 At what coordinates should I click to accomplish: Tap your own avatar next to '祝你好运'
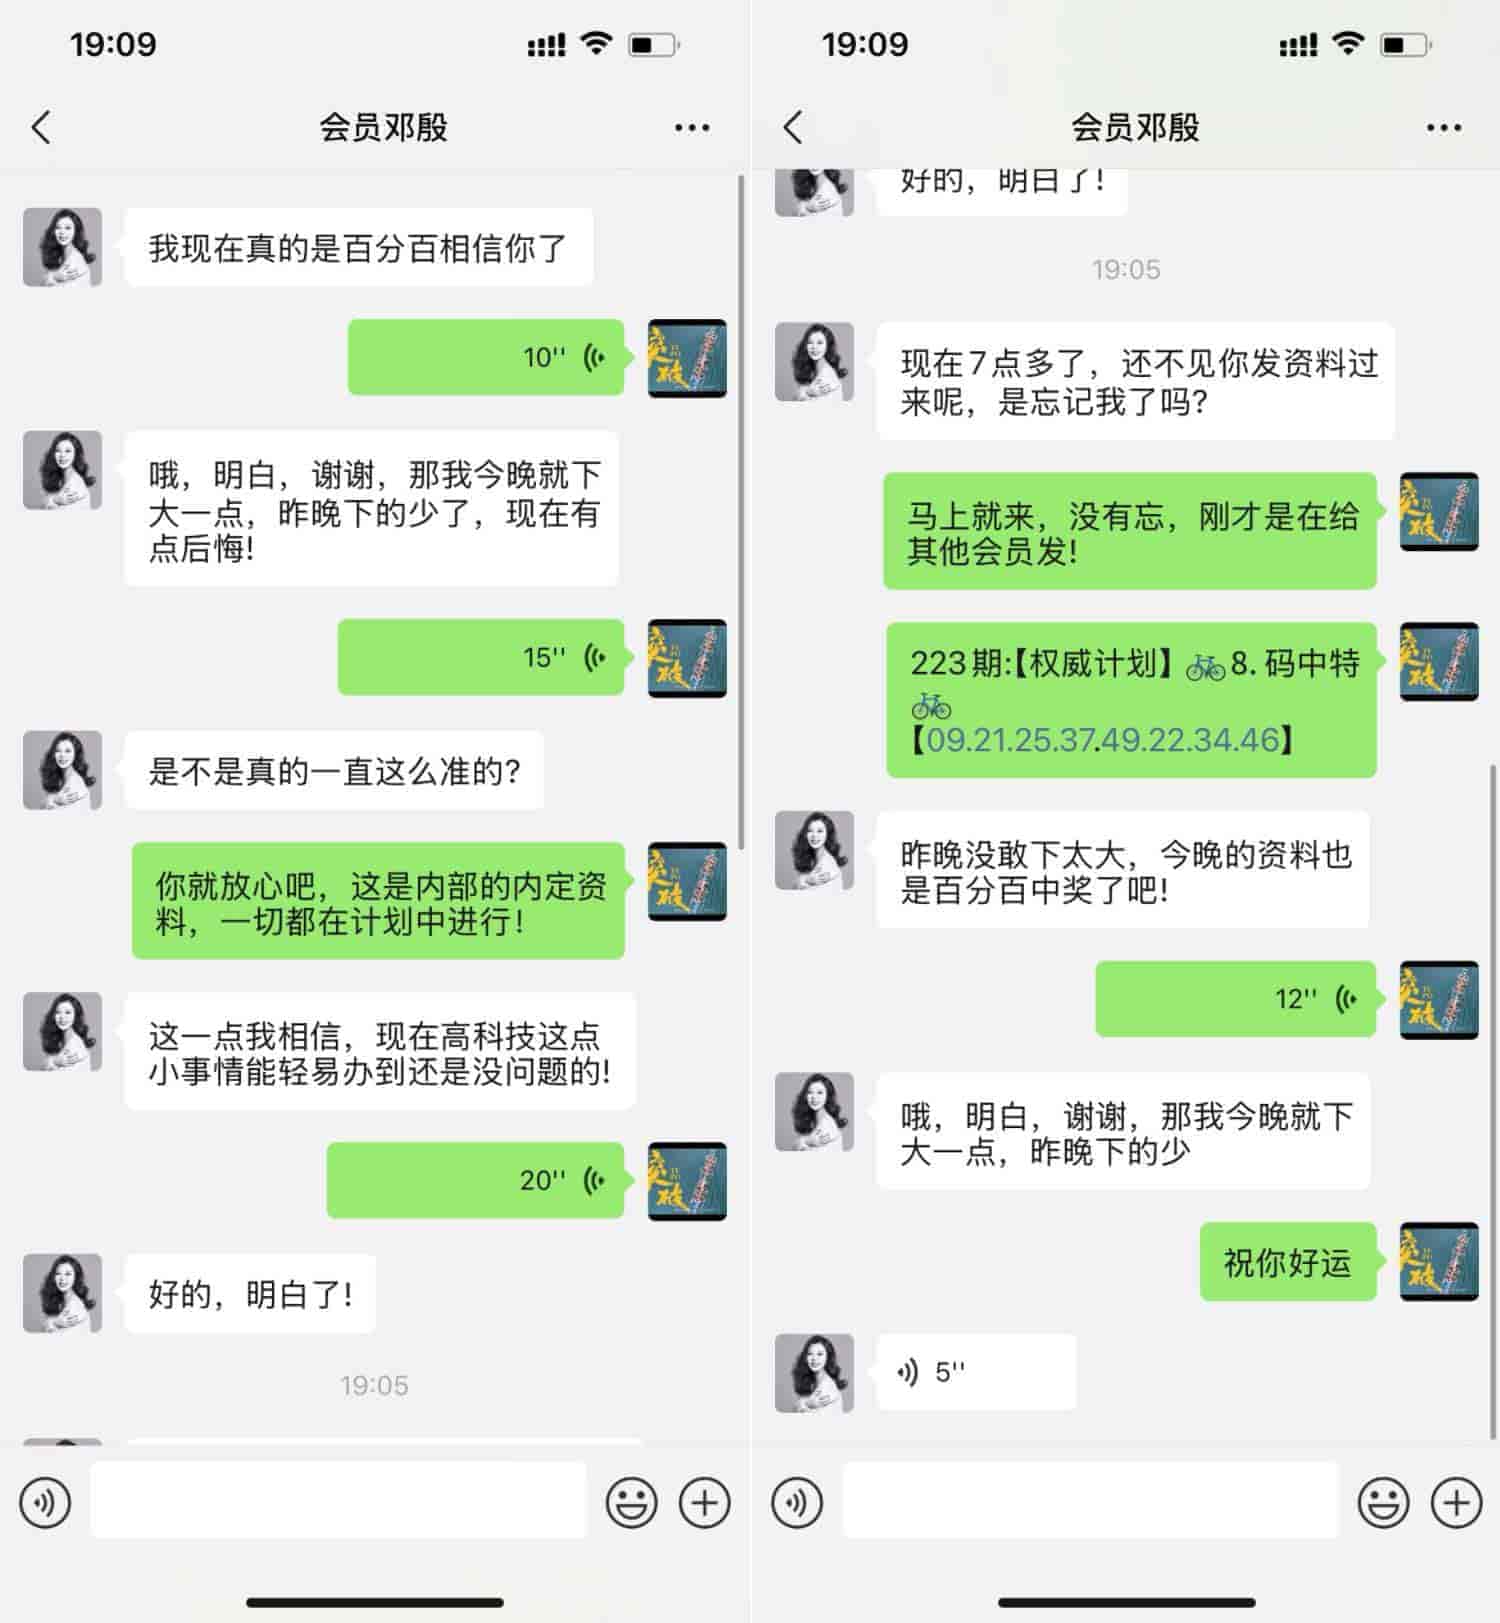click(x=1438, y=1261)
